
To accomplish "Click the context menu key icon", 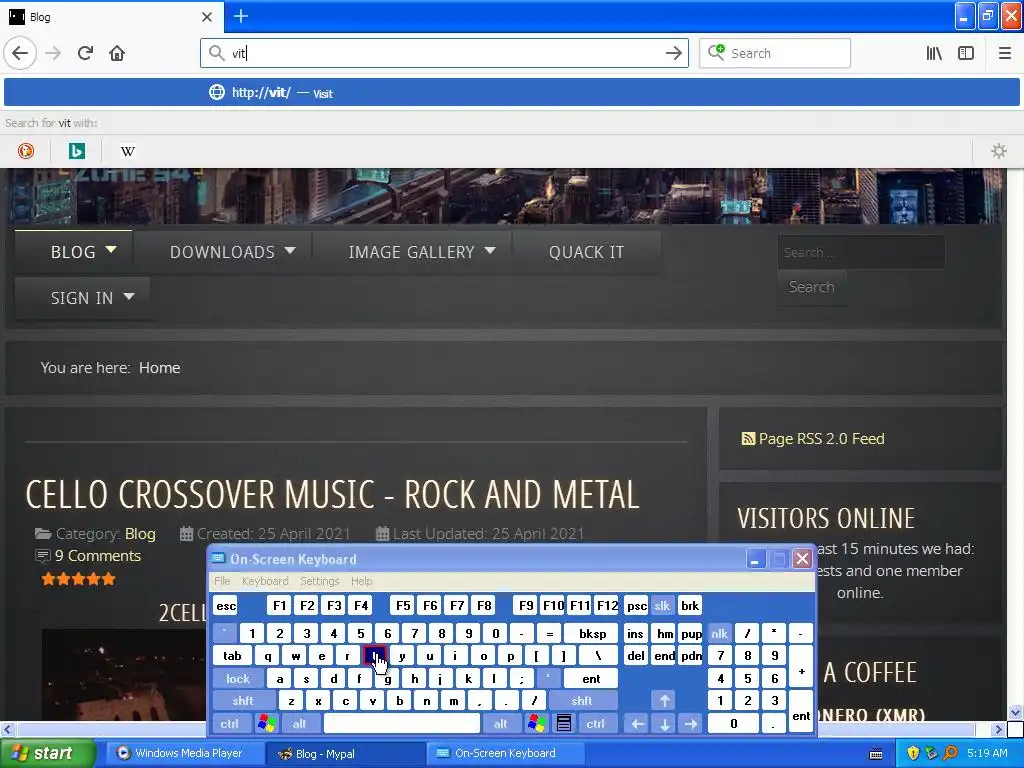I will click(564, 724).
